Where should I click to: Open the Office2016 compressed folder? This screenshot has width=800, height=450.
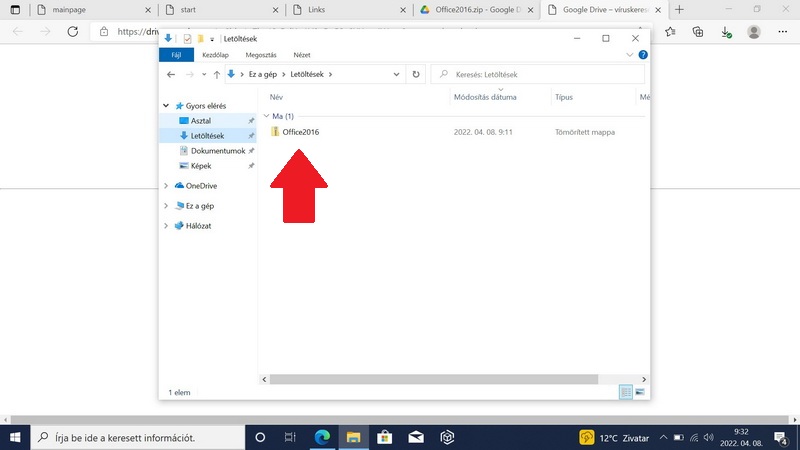(x=301, y=132)
